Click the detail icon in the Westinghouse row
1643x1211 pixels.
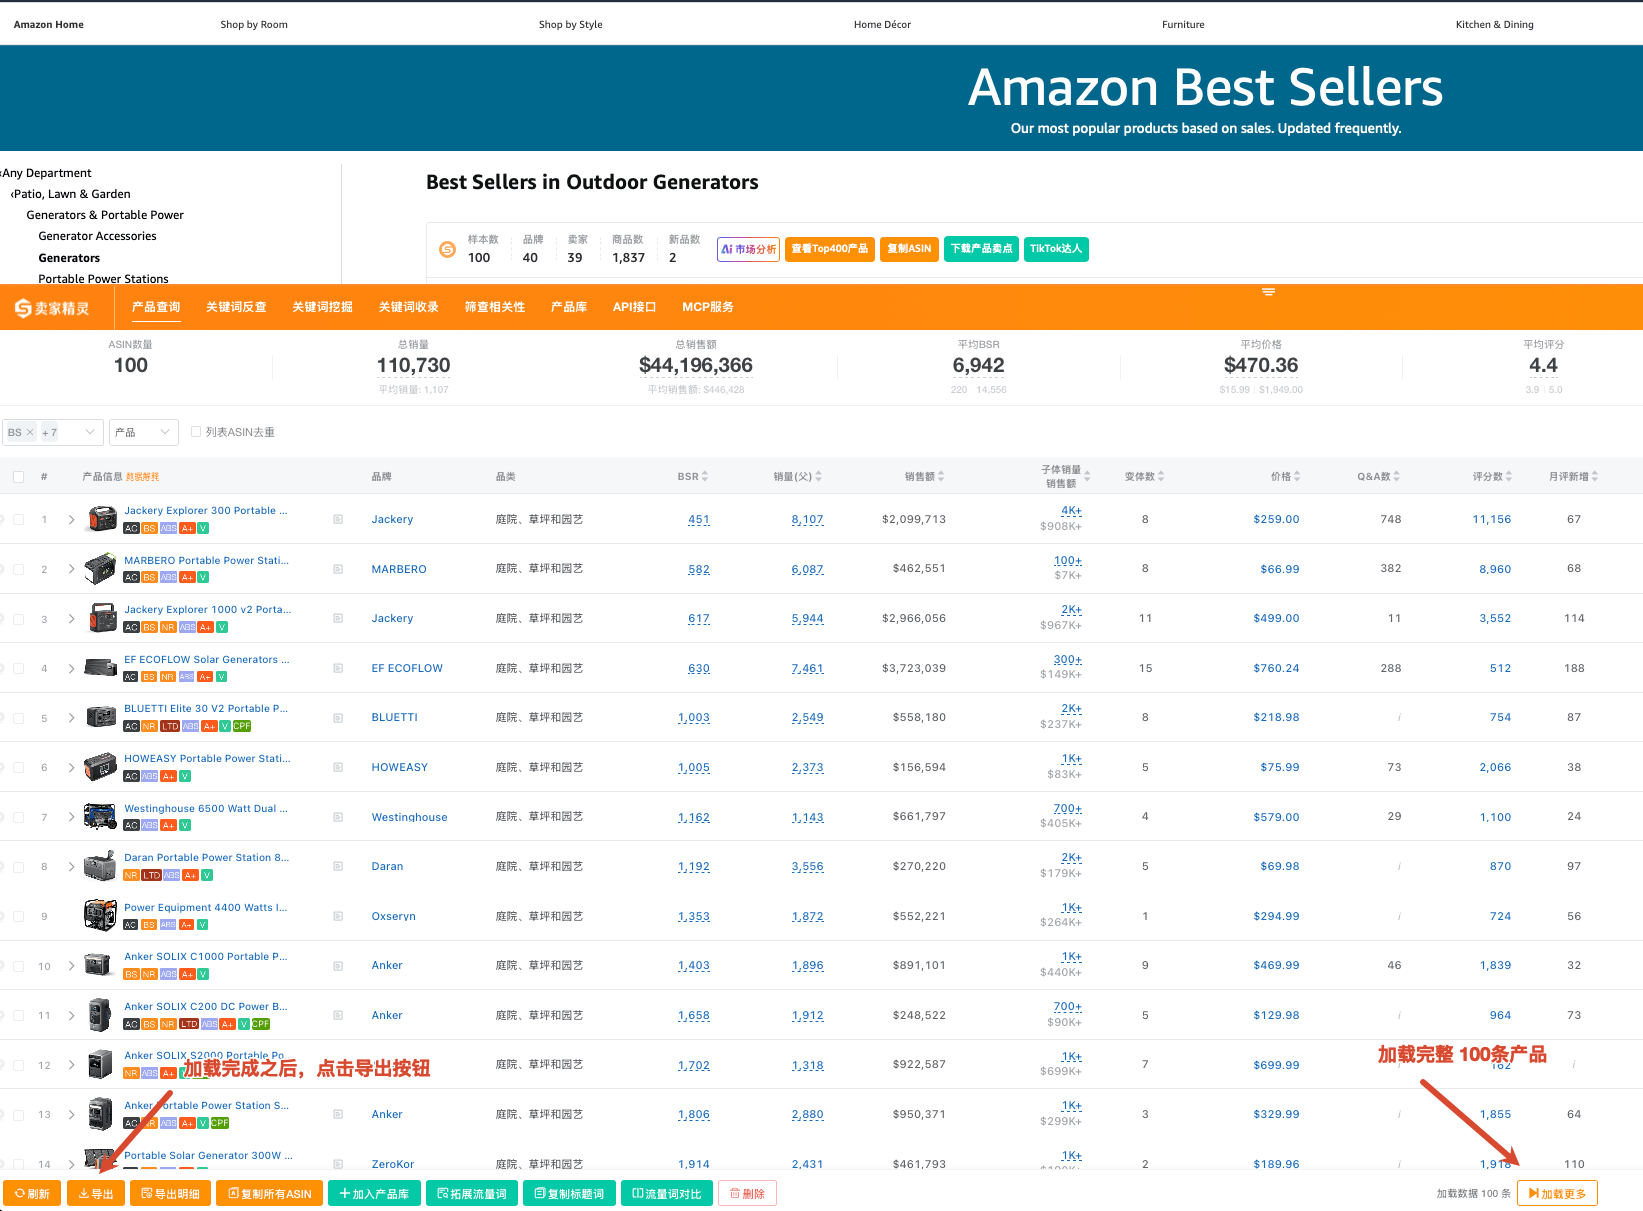[x=338, y=817]
